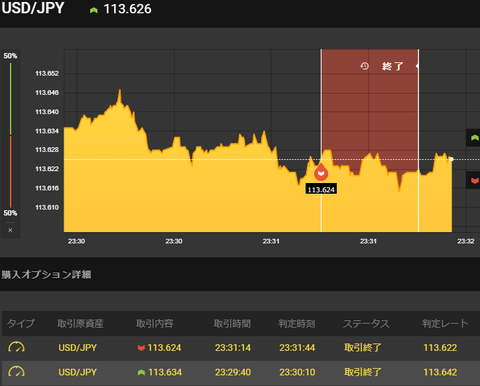Click the green up-arrow High button

coord(473,138)
